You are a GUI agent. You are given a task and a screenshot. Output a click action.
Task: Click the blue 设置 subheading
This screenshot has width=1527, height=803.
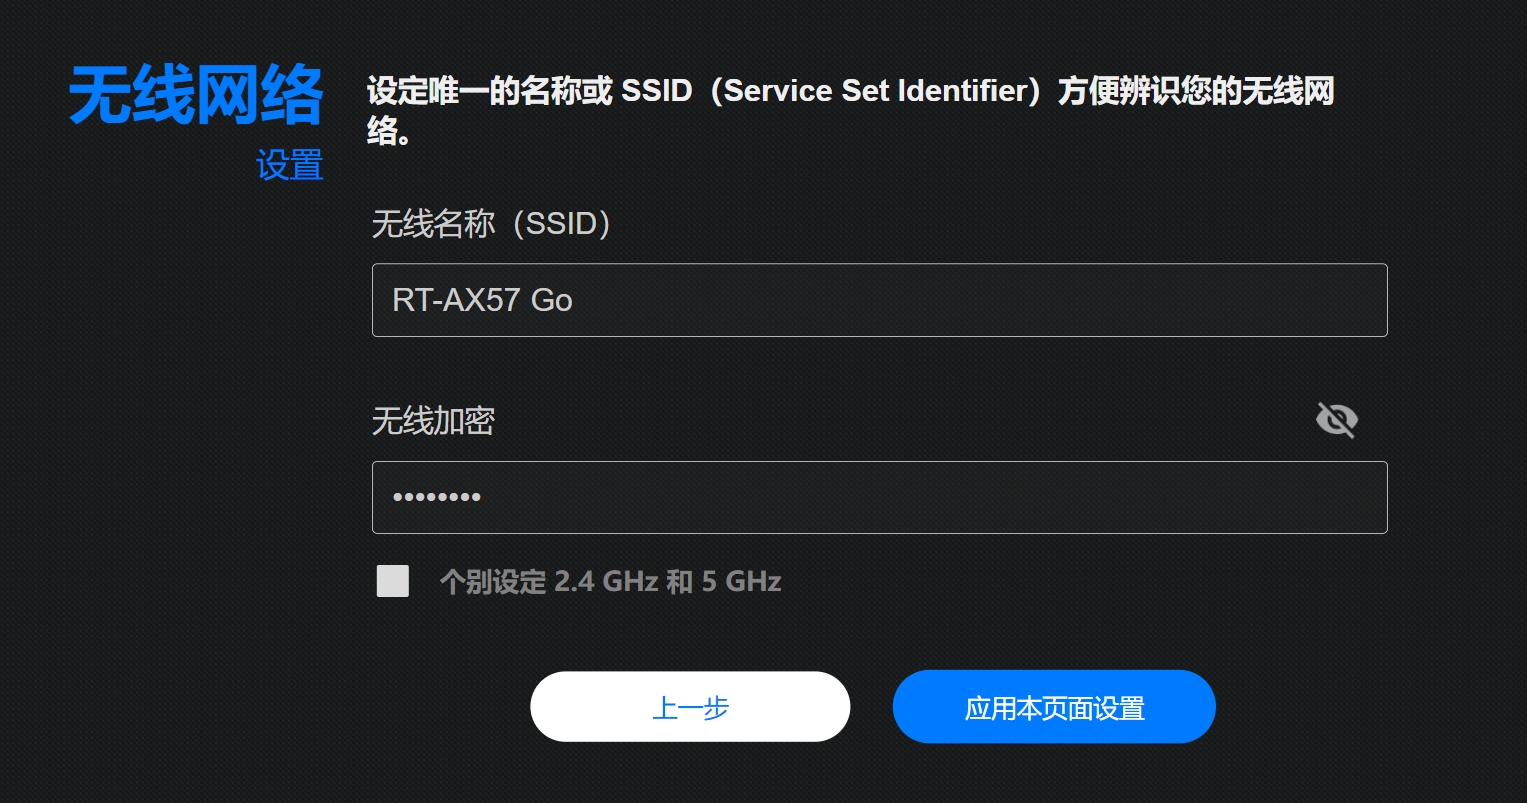tap(290, 165)
